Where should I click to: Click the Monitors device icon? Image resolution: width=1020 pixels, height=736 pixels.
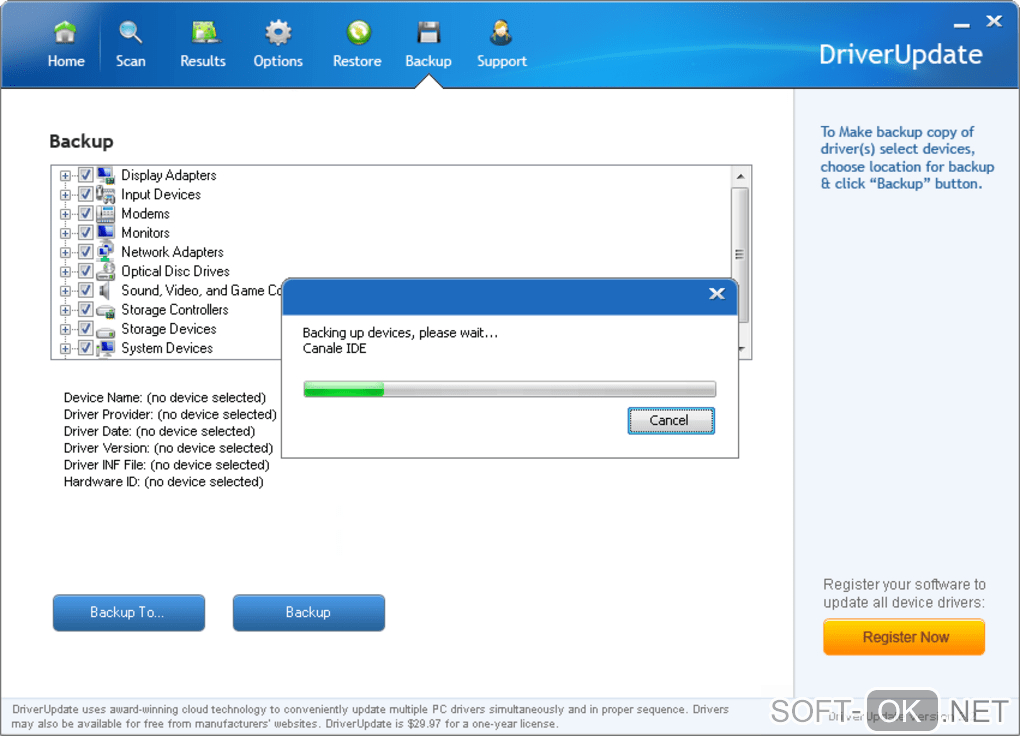105,232
